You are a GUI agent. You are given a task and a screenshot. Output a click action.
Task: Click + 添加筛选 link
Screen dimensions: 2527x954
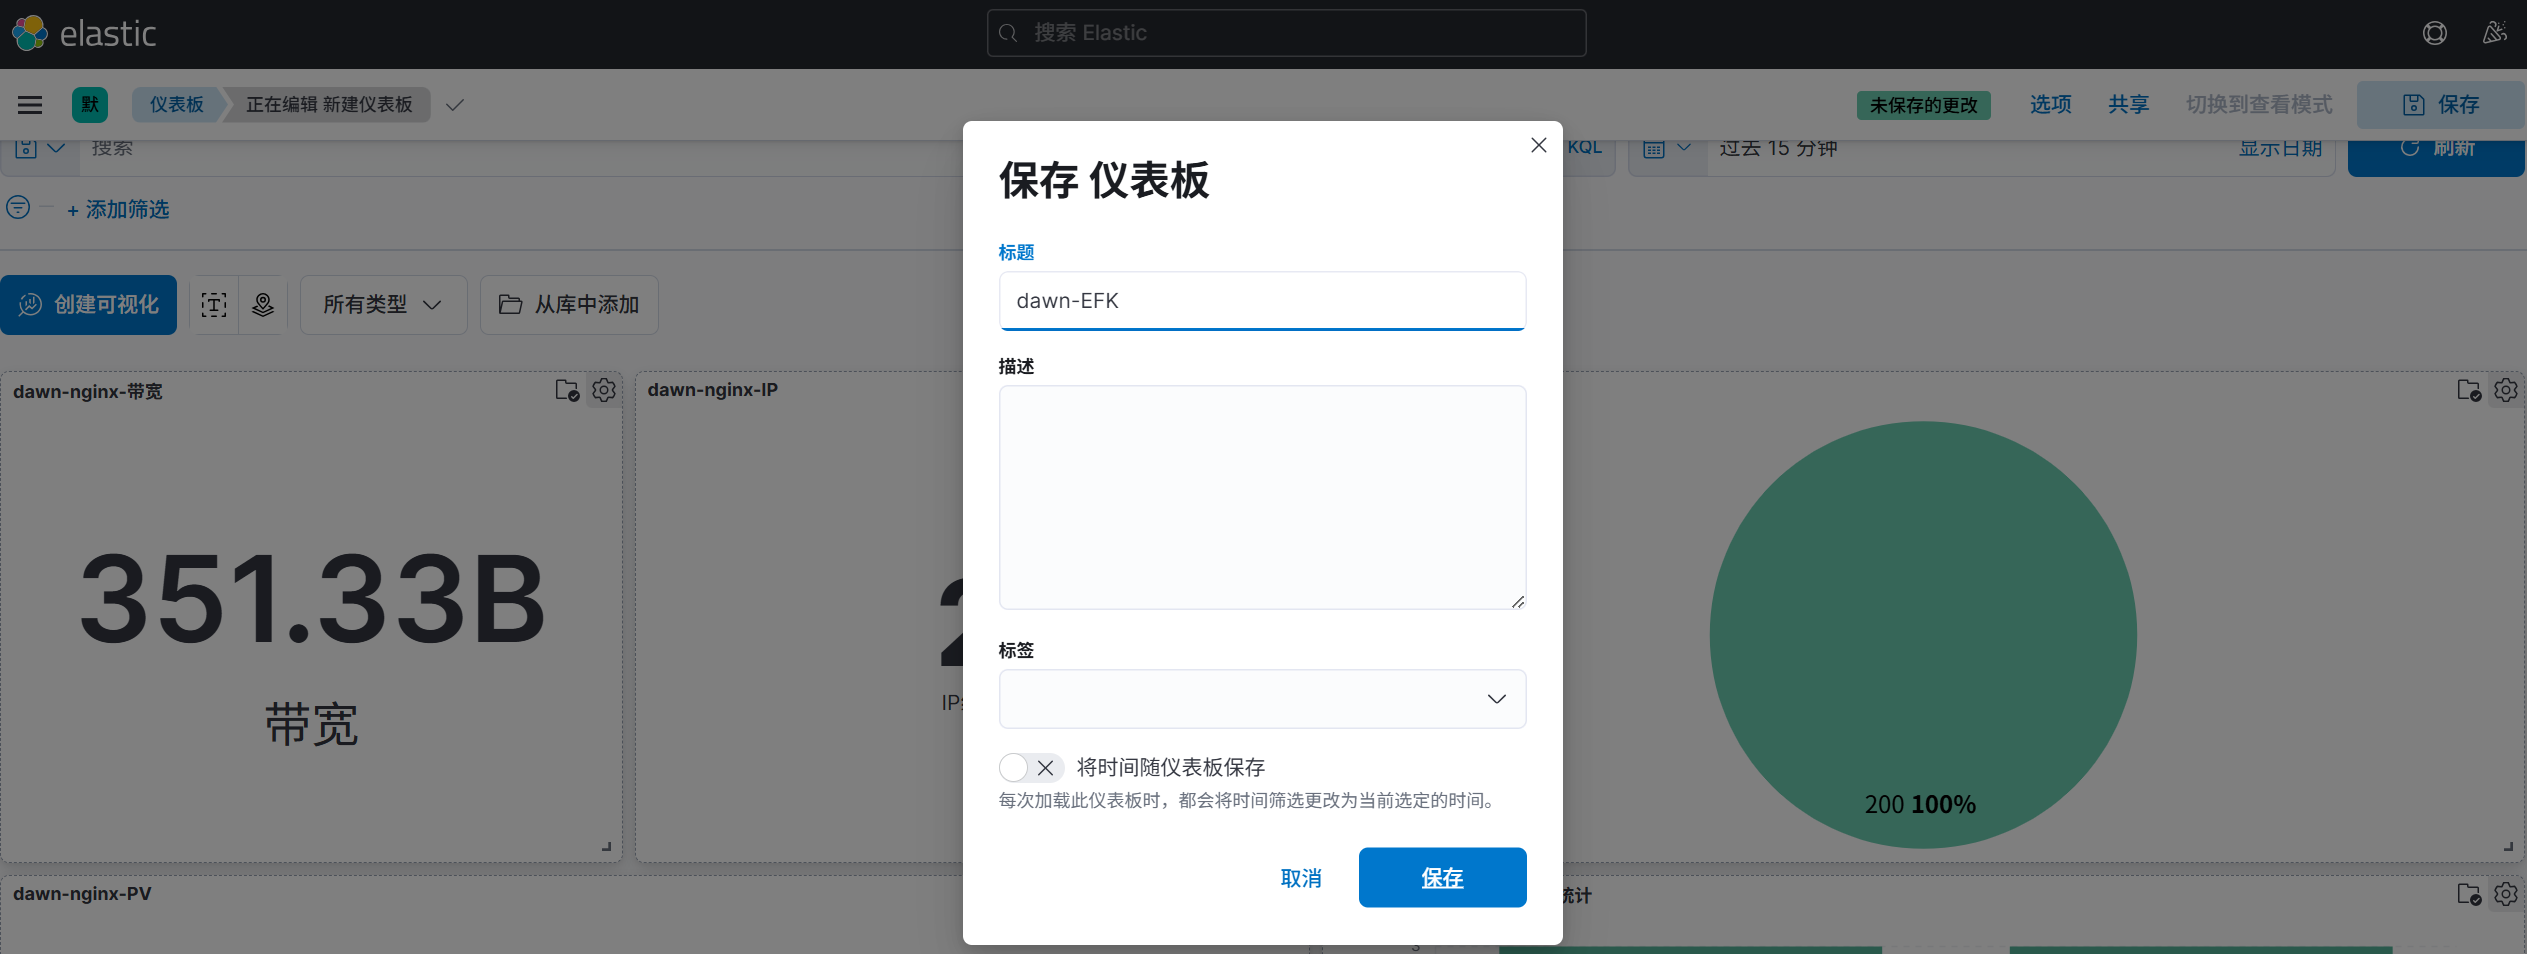(x=118, y=210)
